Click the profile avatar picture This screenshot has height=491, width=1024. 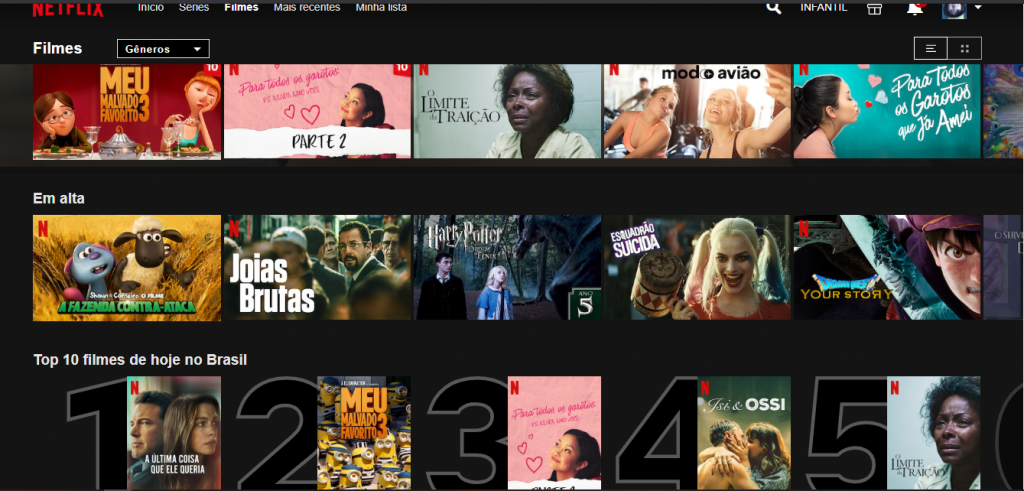953,9
